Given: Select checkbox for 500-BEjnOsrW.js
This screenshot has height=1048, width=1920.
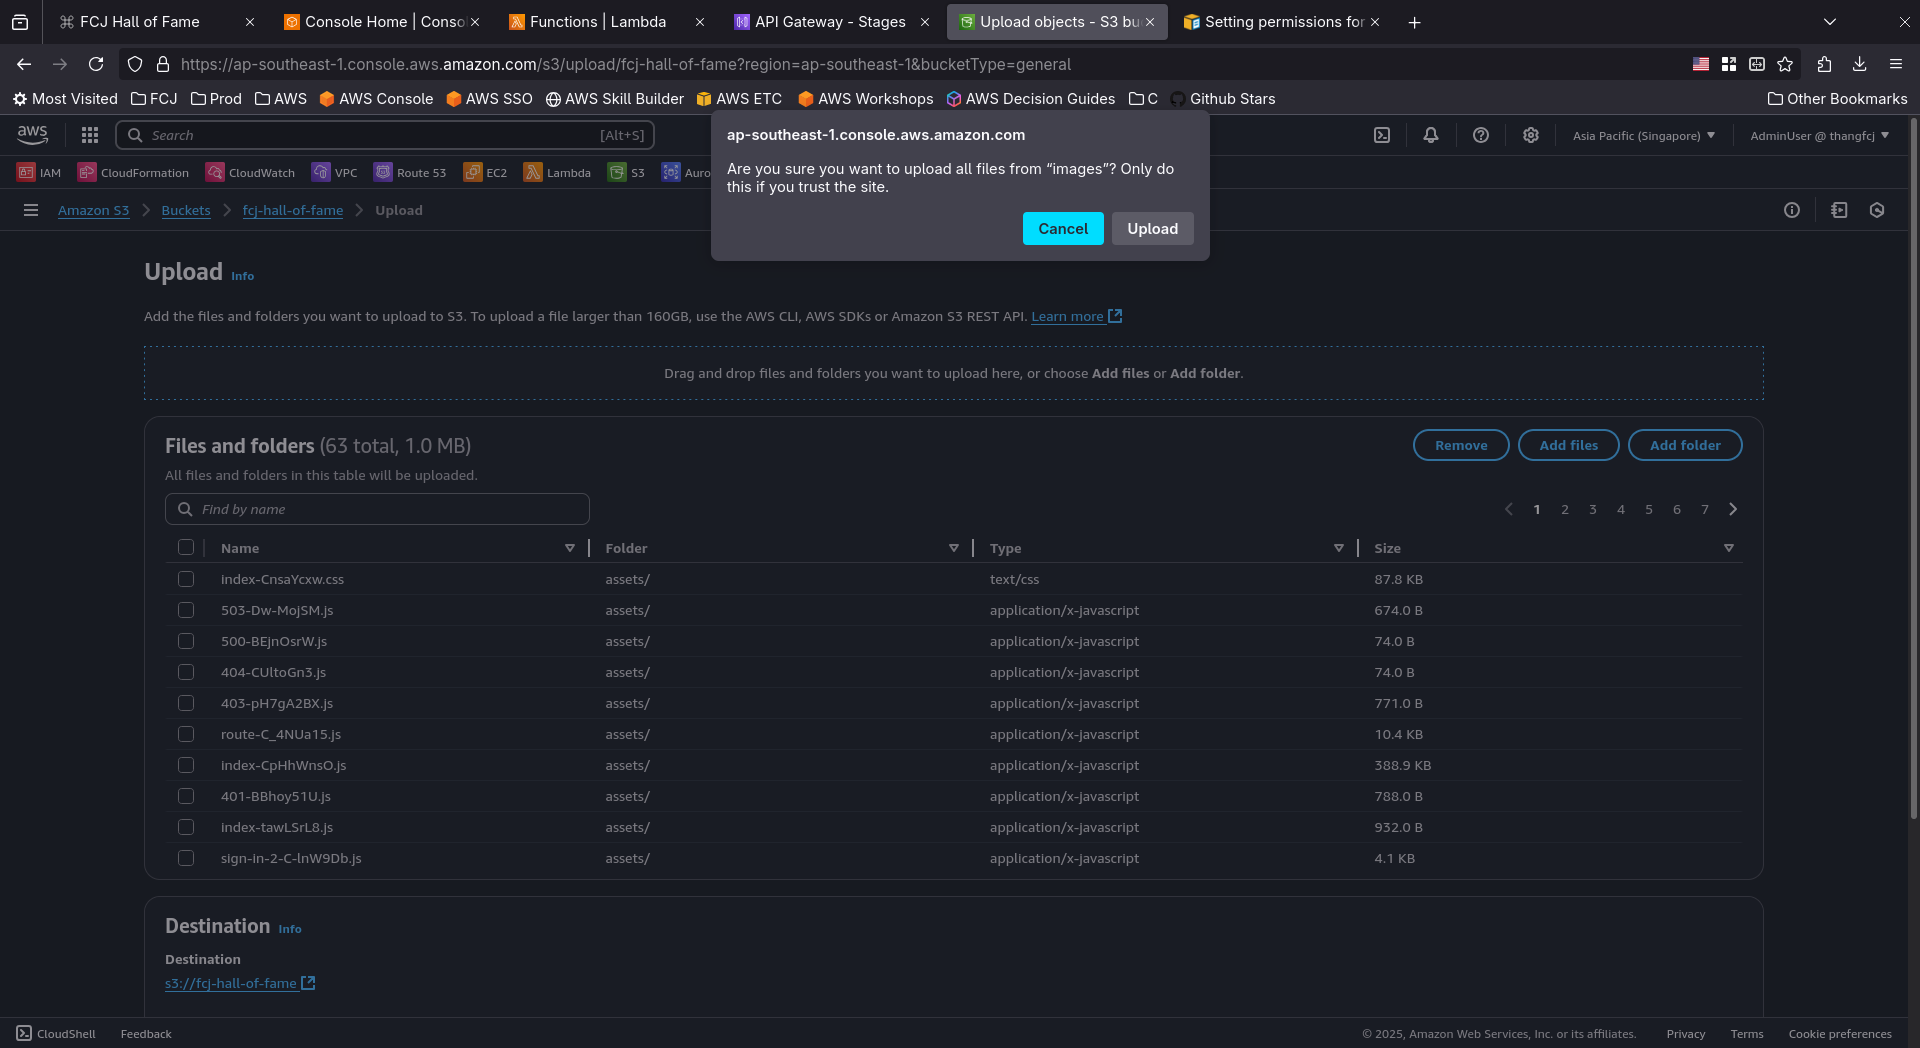Looking at the screenshot, I should point(186,641).
